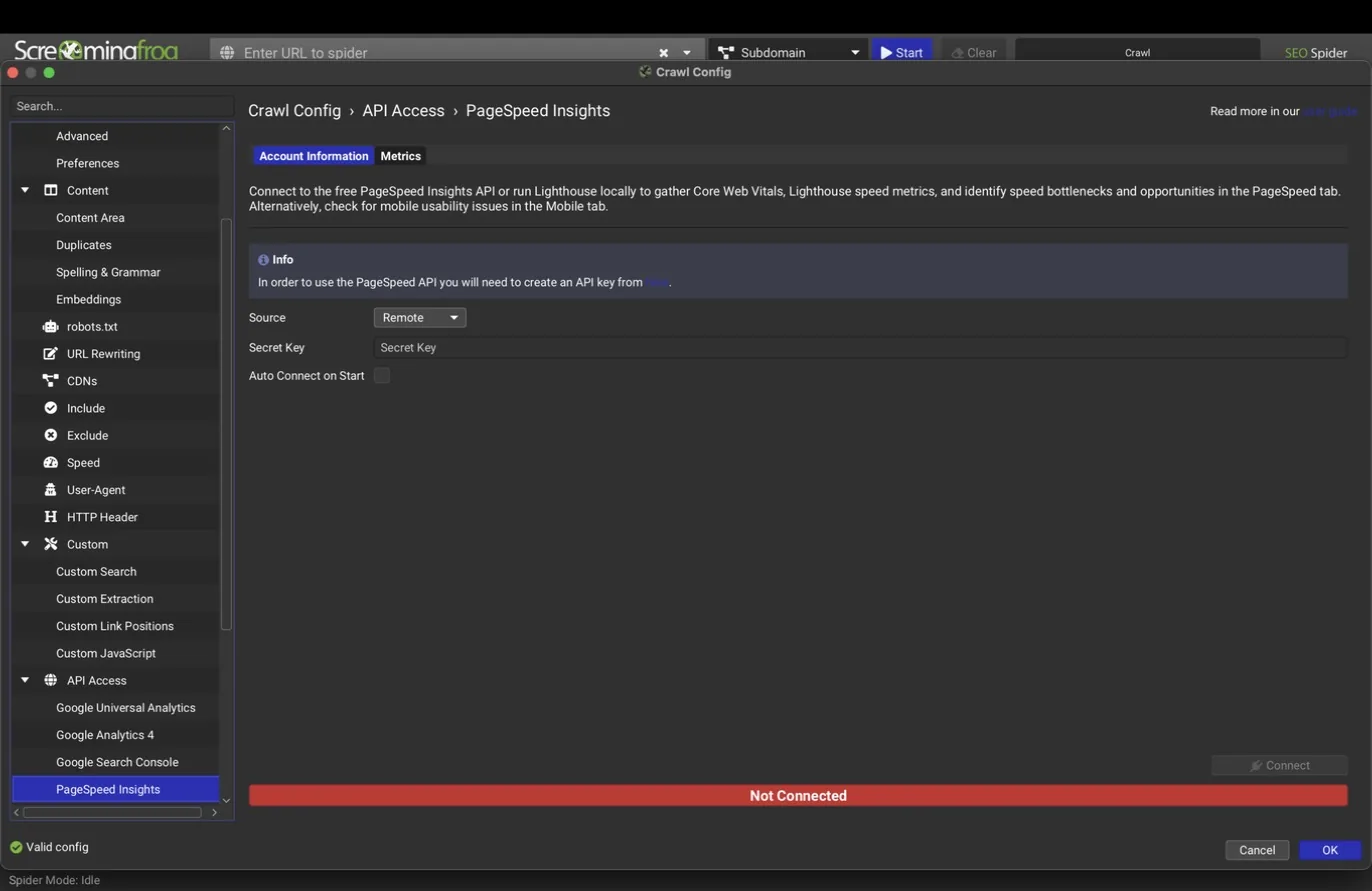Viewport: 1372px width, 891px height.
Task: Click the CDNs network icon
Action: point(50,381)
